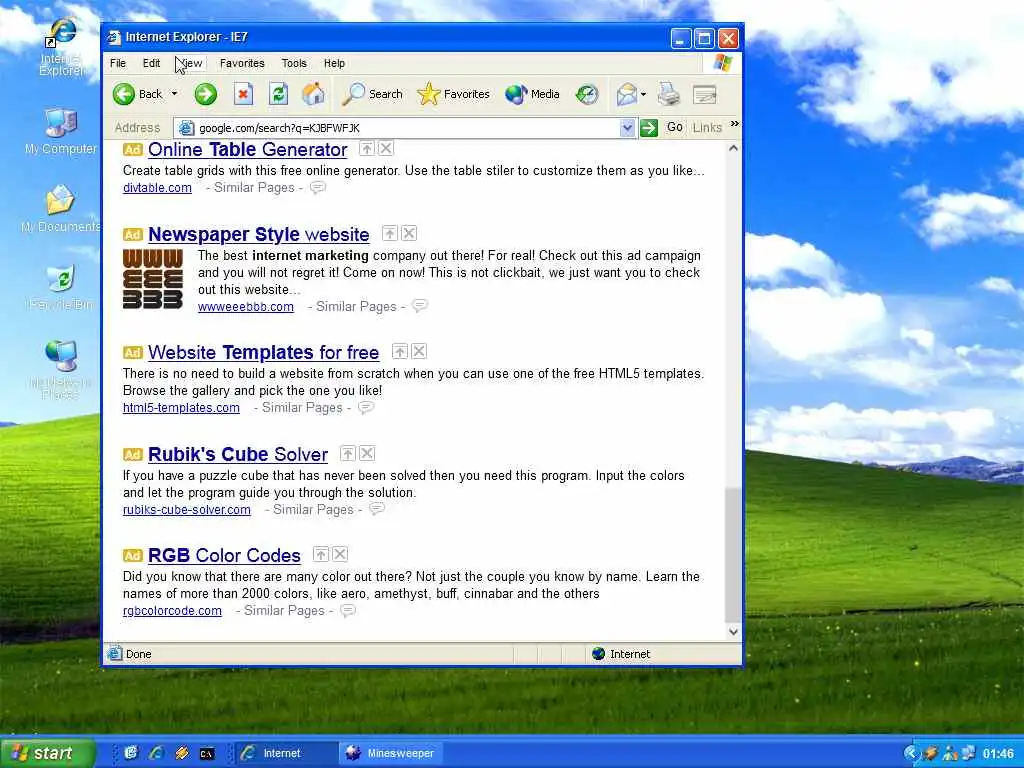Image resolution: width=1024 pixels, height=768 pixels.
Task: Stop page loading with red X icon
Action: 243,94
